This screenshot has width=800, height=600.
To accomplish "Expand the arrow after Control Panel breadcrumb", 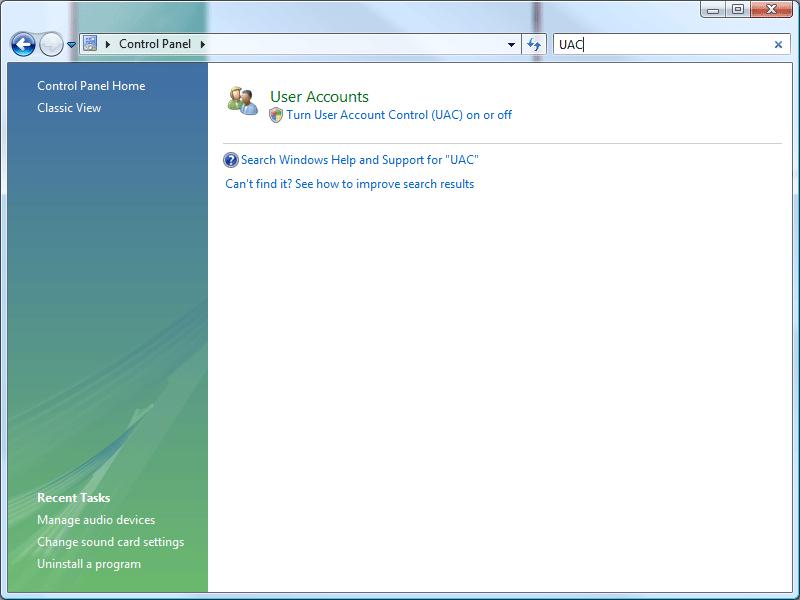I will (203, 44).
